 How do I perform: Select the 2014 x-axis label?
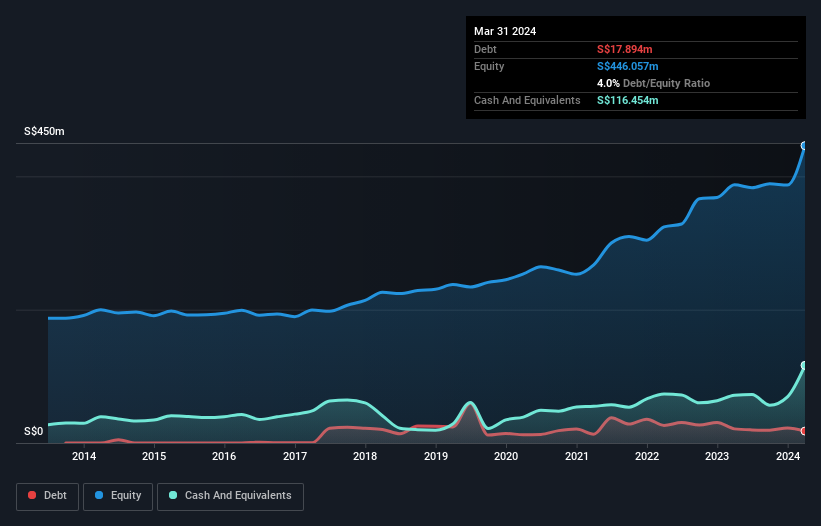pyautogui.click(x=84, y=457)
